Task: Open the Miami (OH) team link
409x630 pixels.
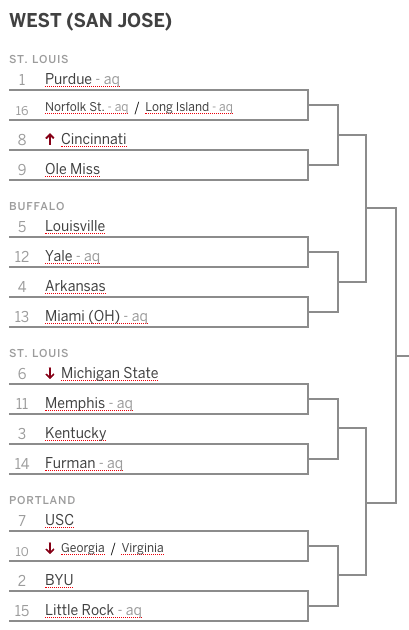Action: point(82,316)
